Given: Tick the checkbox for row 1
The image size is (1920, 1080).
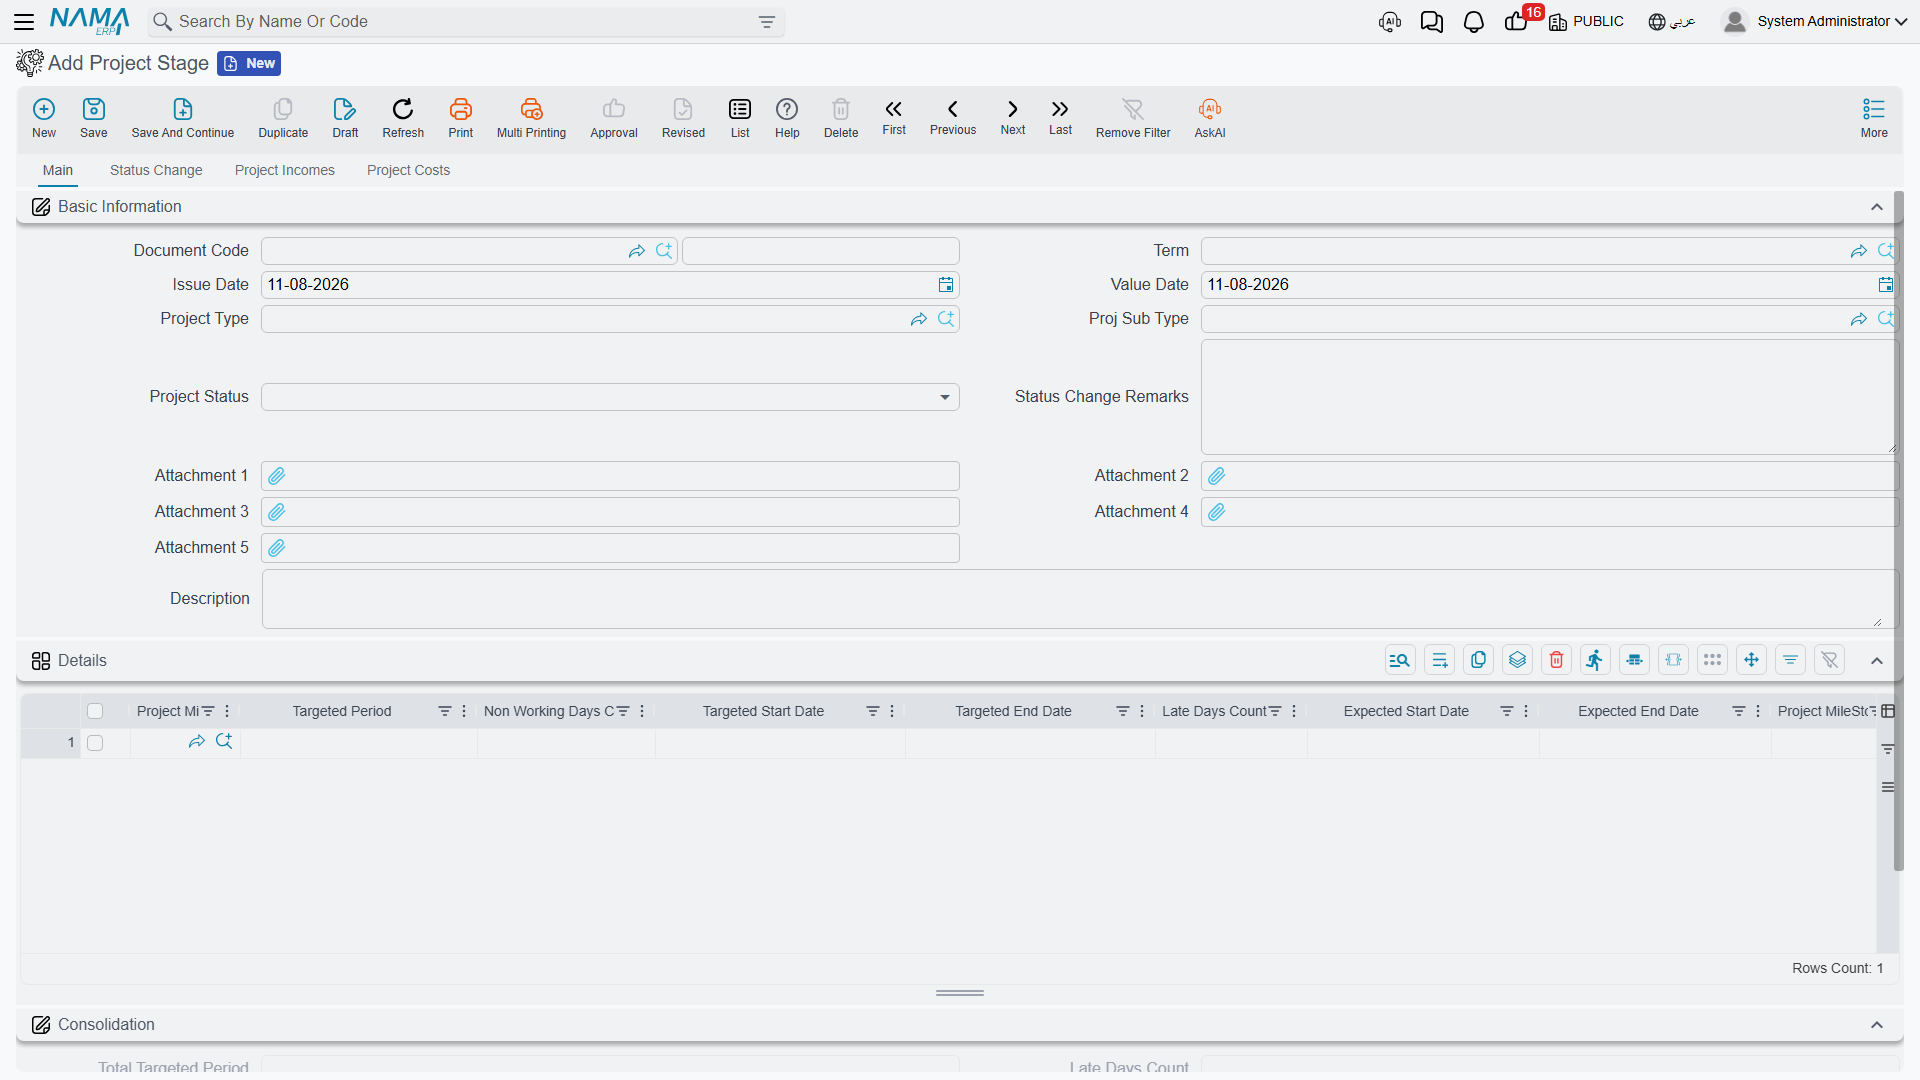Looking at the screenshot, I should 95,743.
